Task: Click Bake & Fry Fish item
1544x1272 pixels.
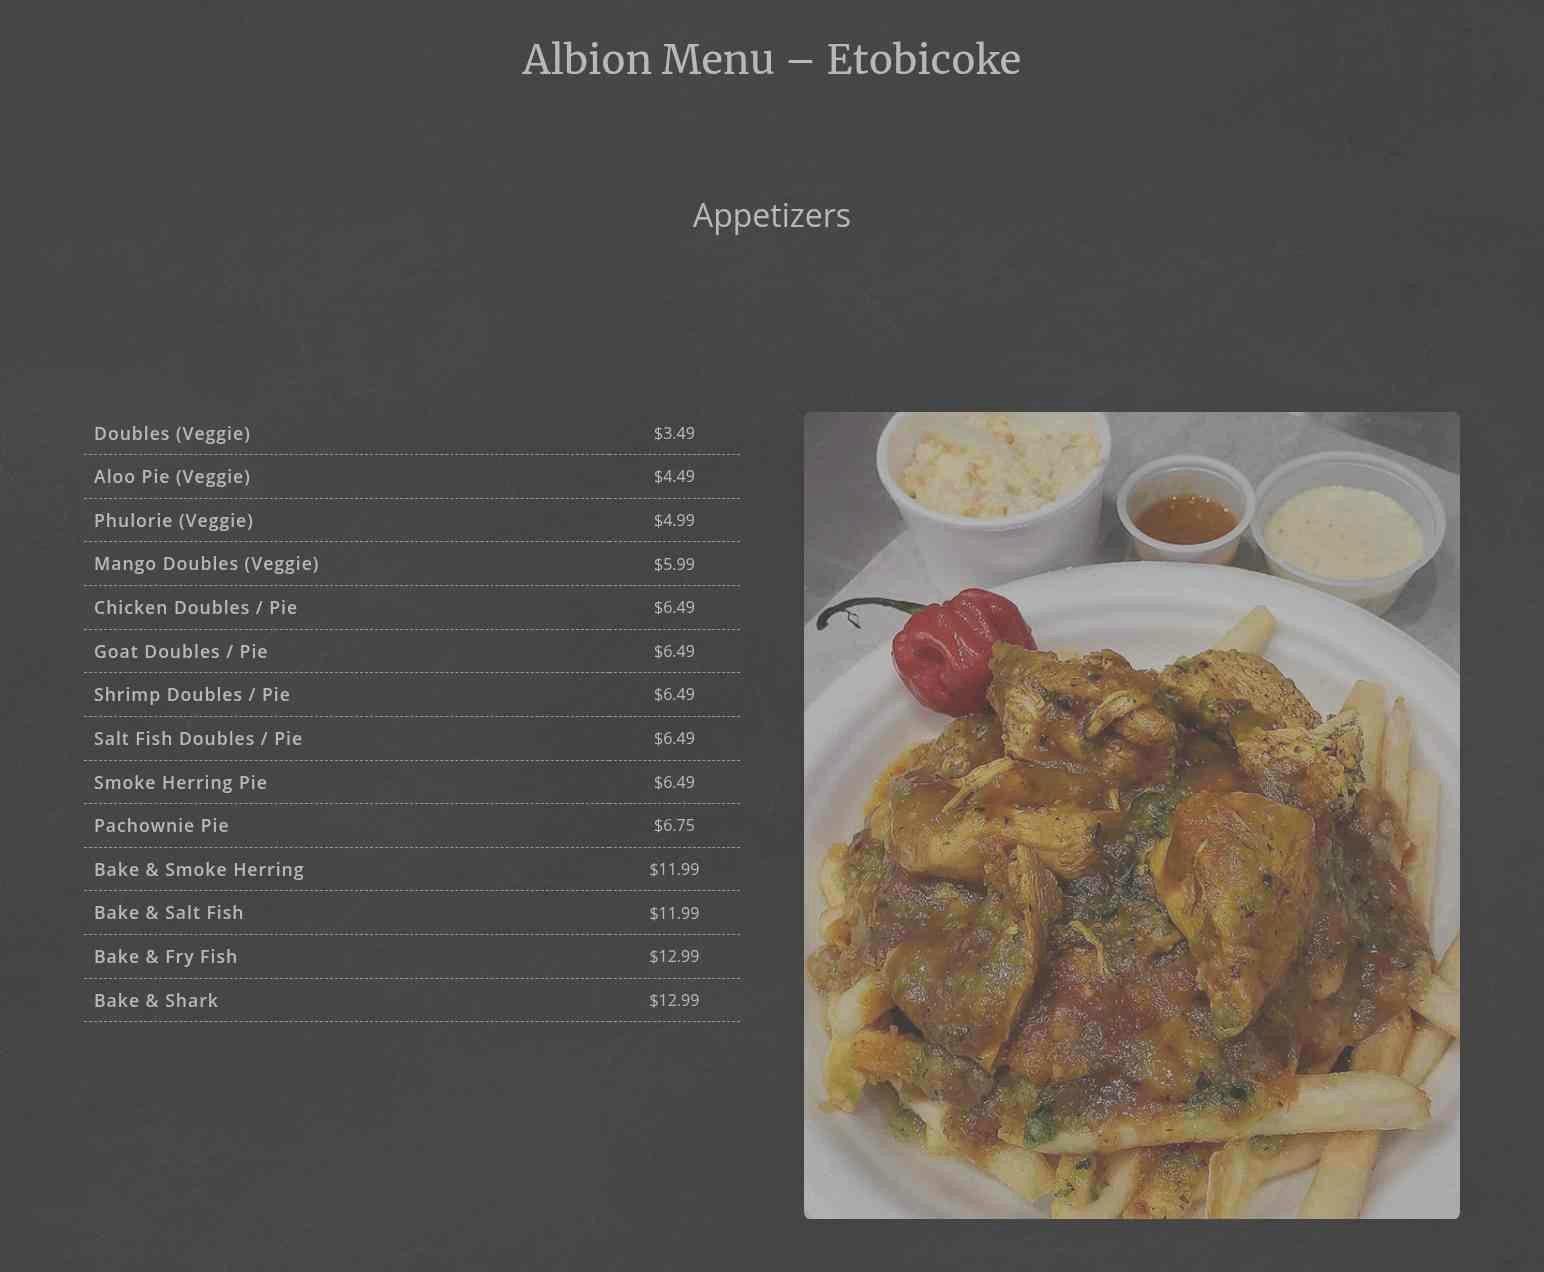Action: coord(412,957)
